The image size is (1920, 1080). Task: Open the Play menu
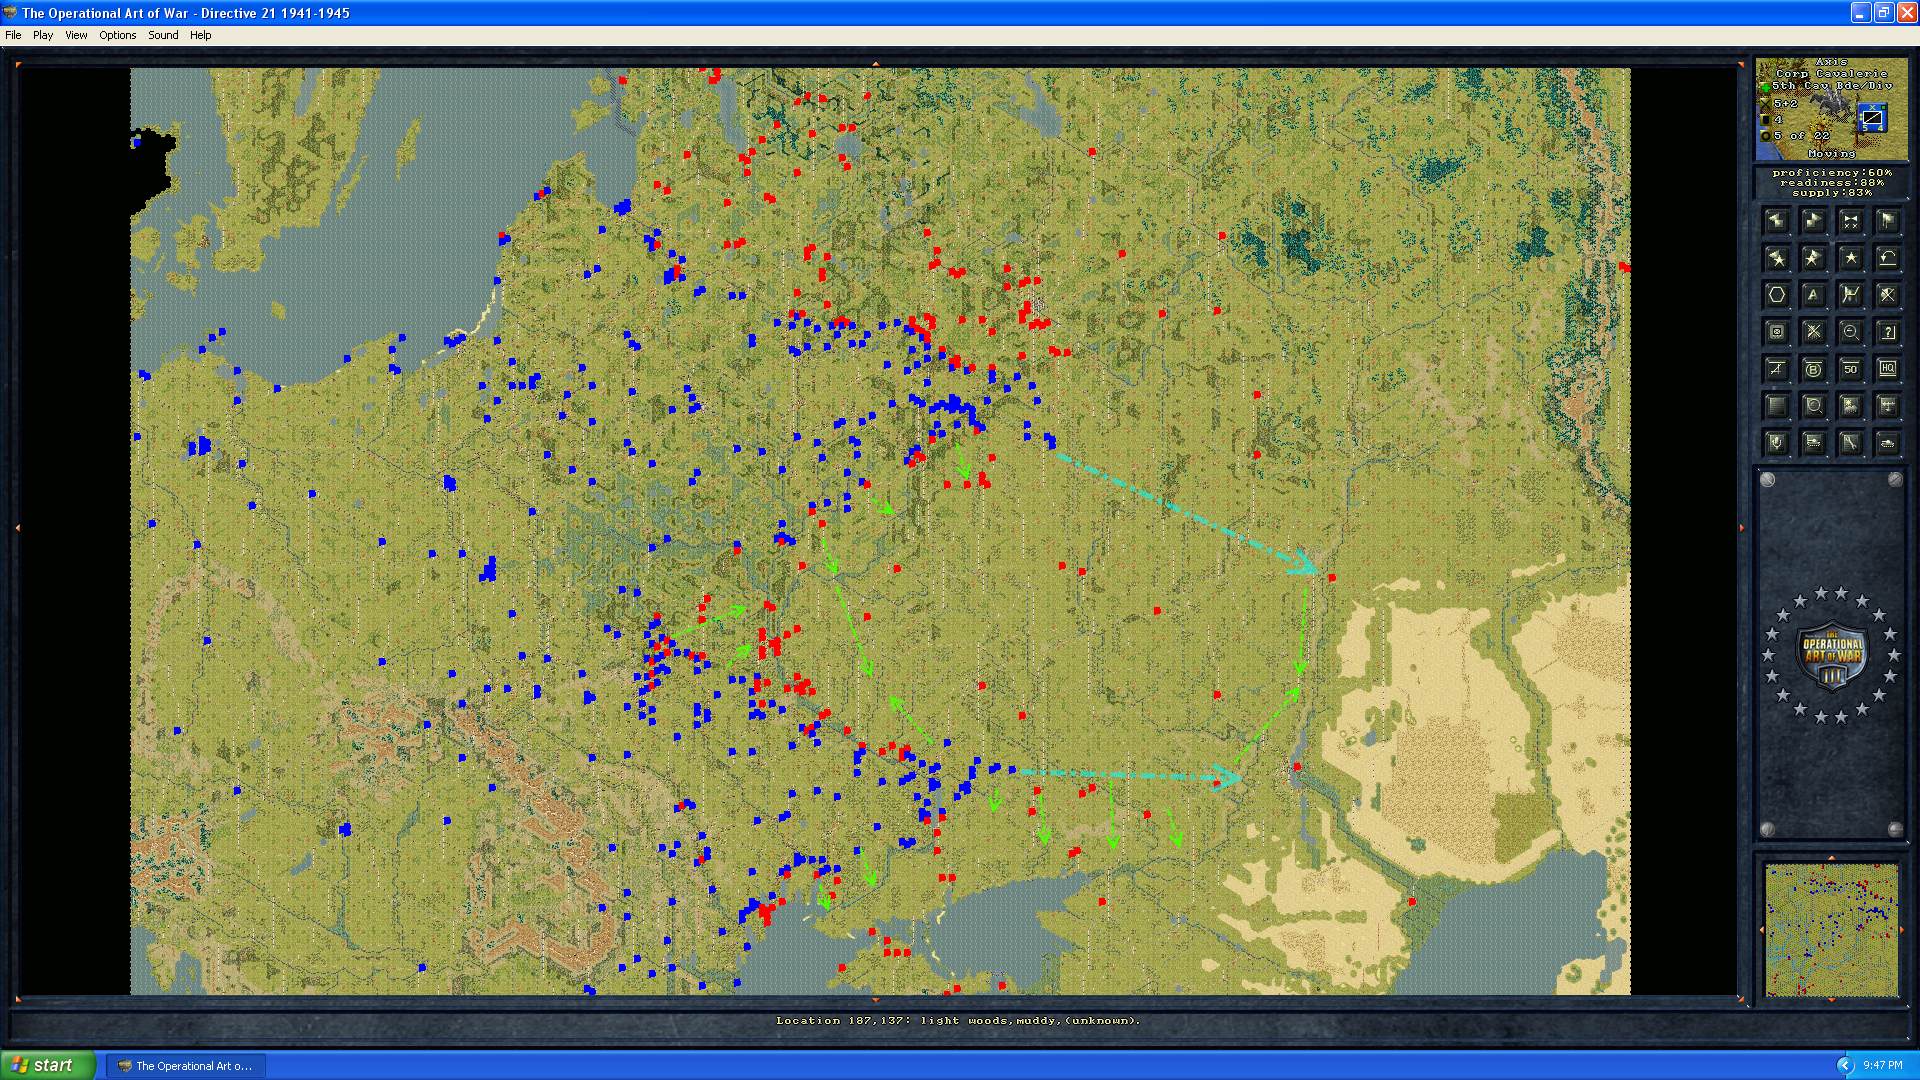(43, 35)
